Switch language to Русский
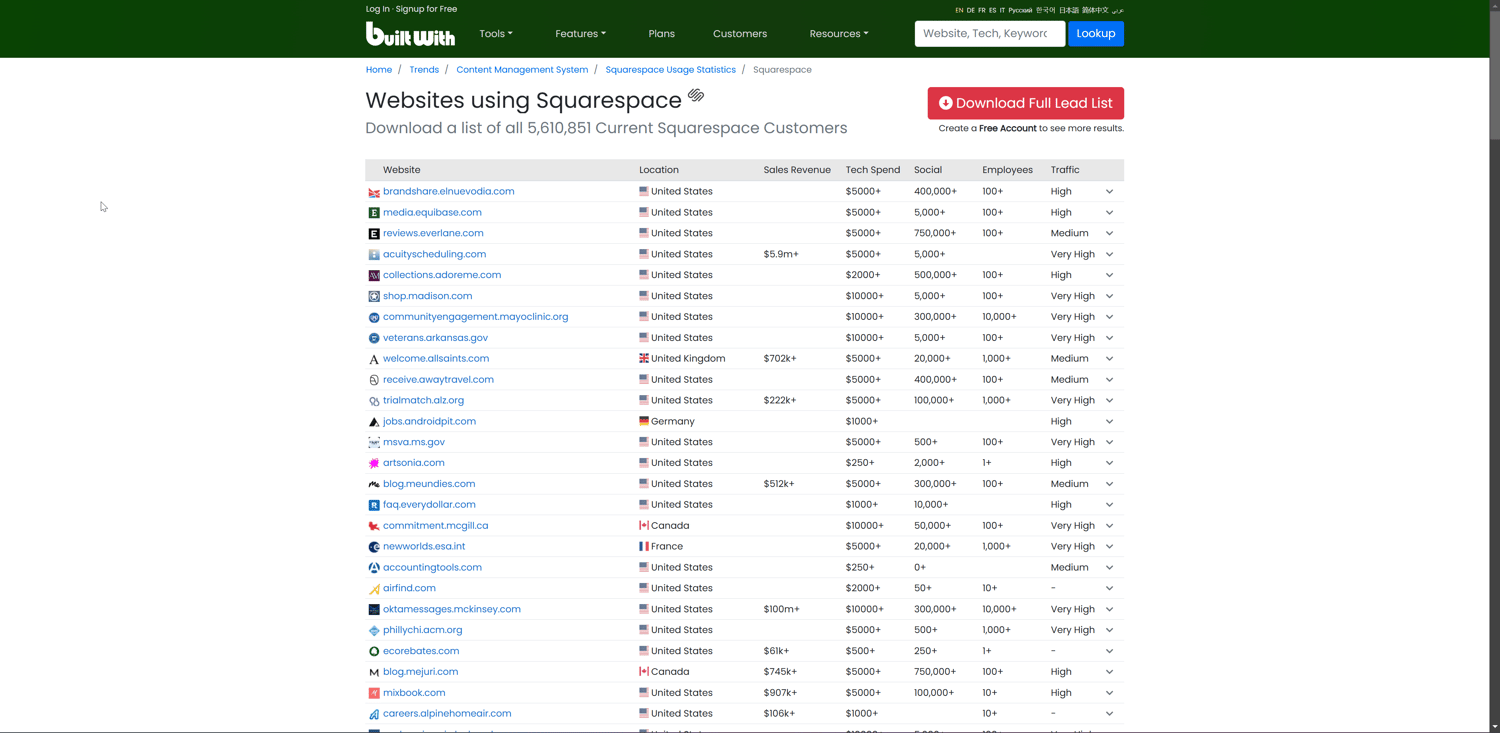 click(1020, 10)
